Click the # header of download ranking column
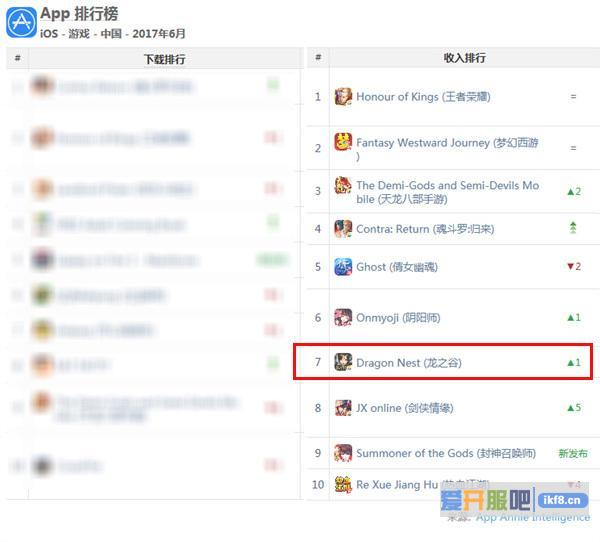Viewport: 600px width, 542px height. point(18,58)
